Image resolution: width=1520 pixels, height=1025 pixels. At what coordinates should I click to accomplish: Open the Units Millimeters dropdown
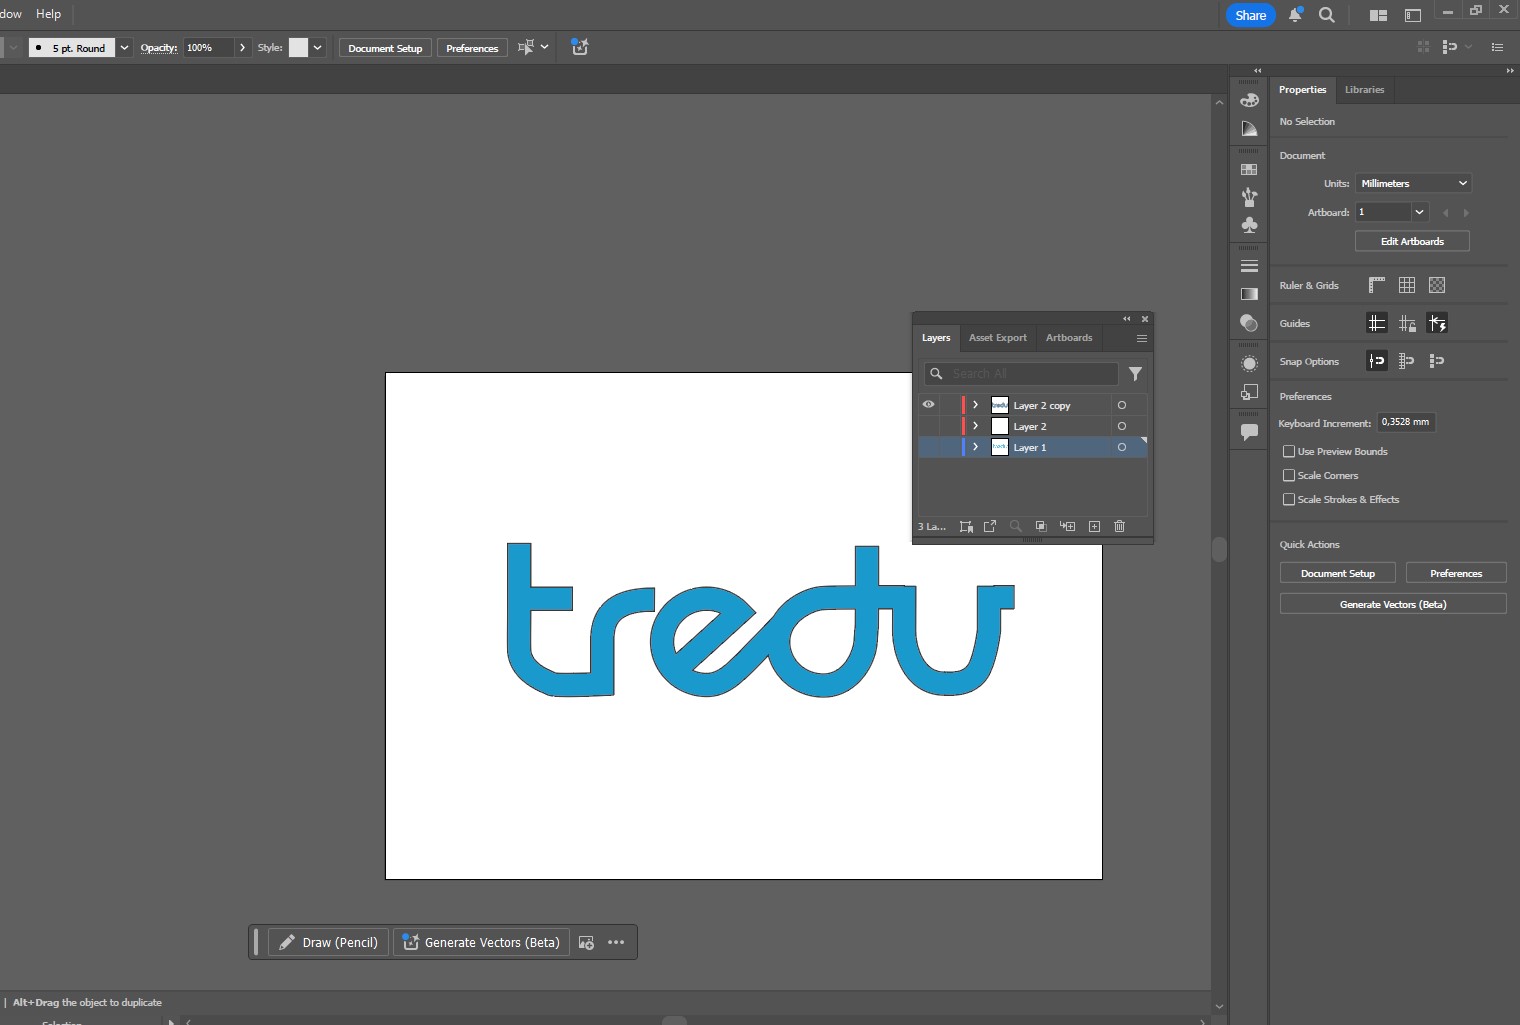tap(1414, 183)
